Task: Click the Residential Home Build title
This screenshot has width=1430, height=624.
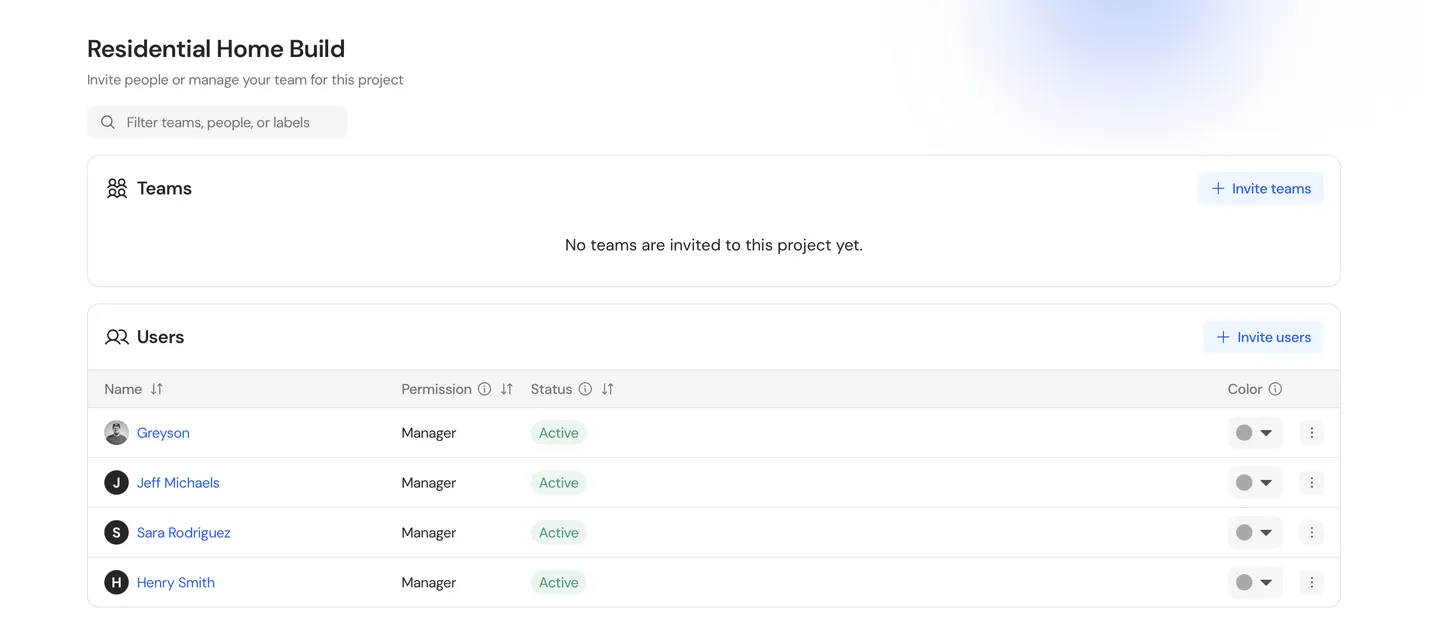Action: (216, 48)
